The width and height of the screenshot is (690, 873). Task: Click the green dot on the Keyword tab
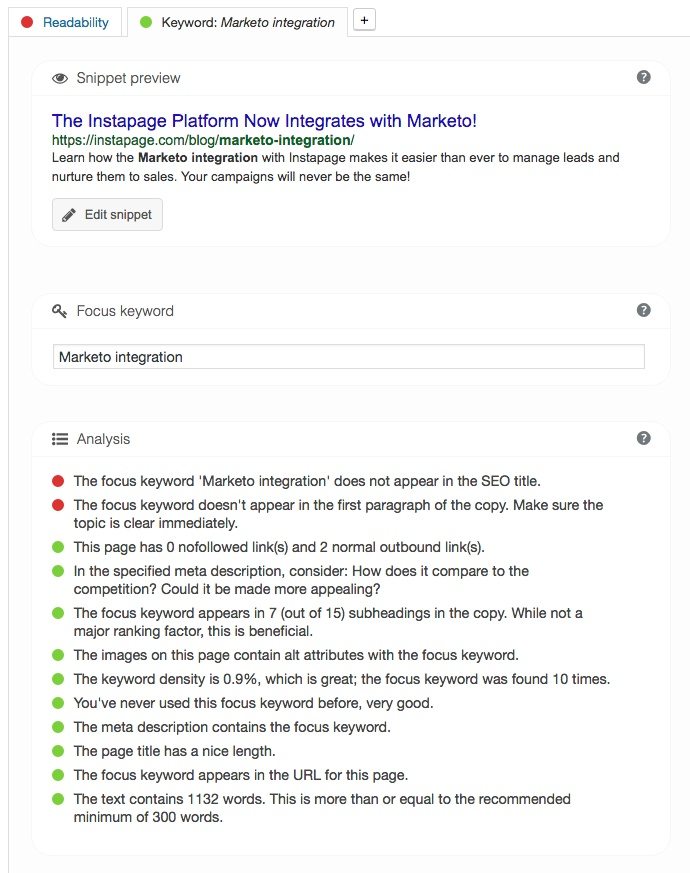148,21
